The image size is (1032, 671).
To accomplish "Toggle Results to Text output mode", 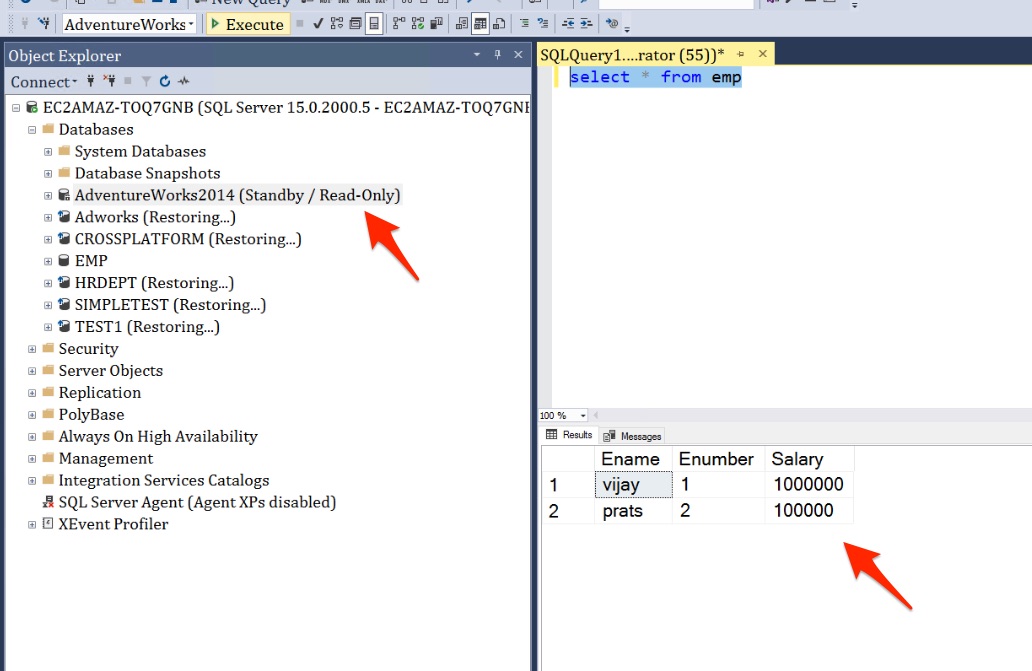I will [463, 24].
